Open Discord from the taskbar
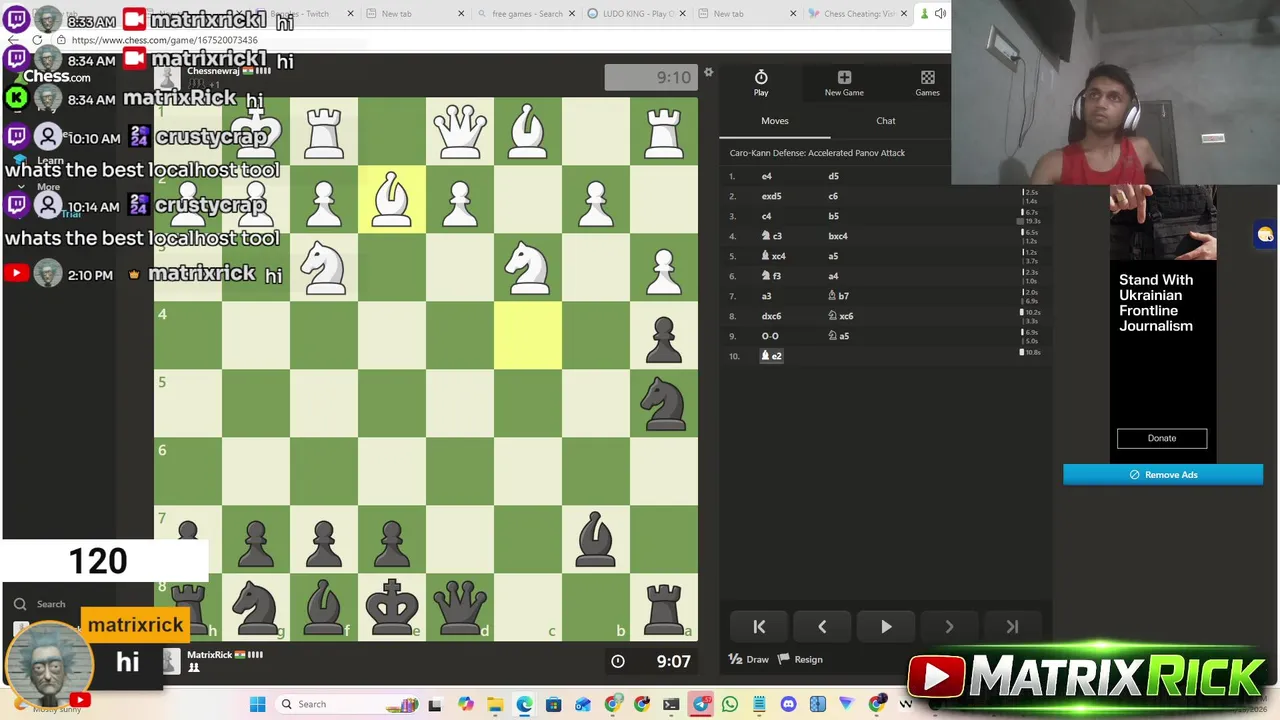Viewport: 1280px width, 720px height. click(788, 704)
